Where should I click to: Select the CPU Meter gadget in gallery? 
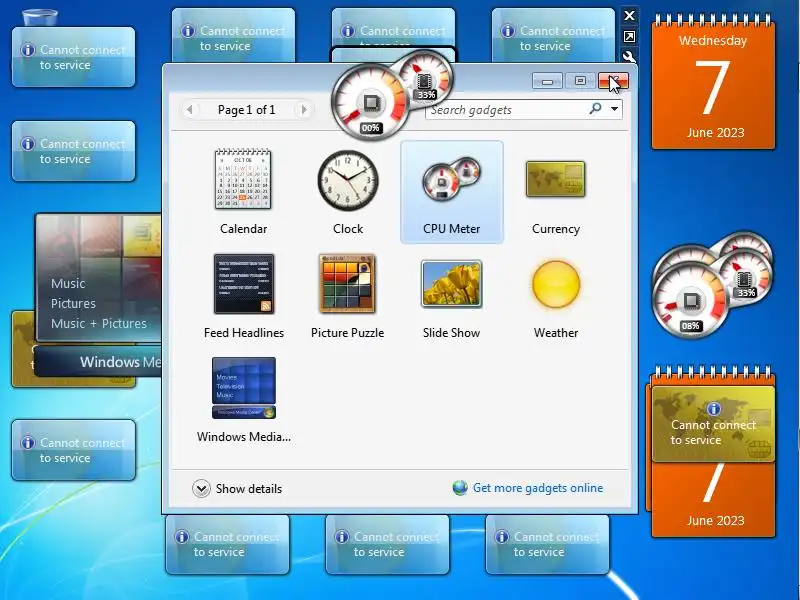click(452, 192)
